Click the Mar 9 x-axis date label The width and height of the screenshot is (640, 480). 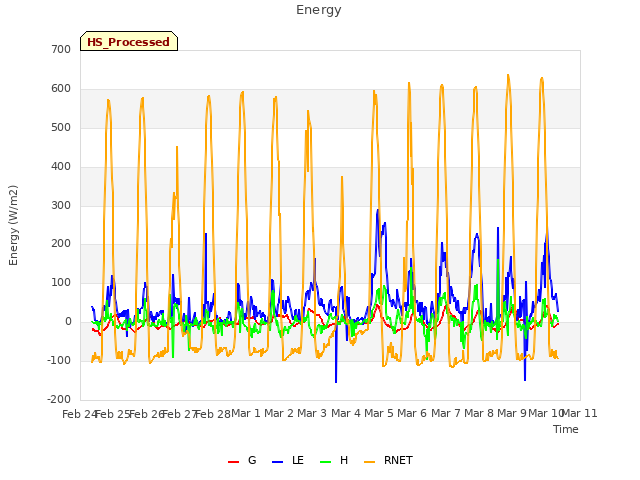coord(512,413)
